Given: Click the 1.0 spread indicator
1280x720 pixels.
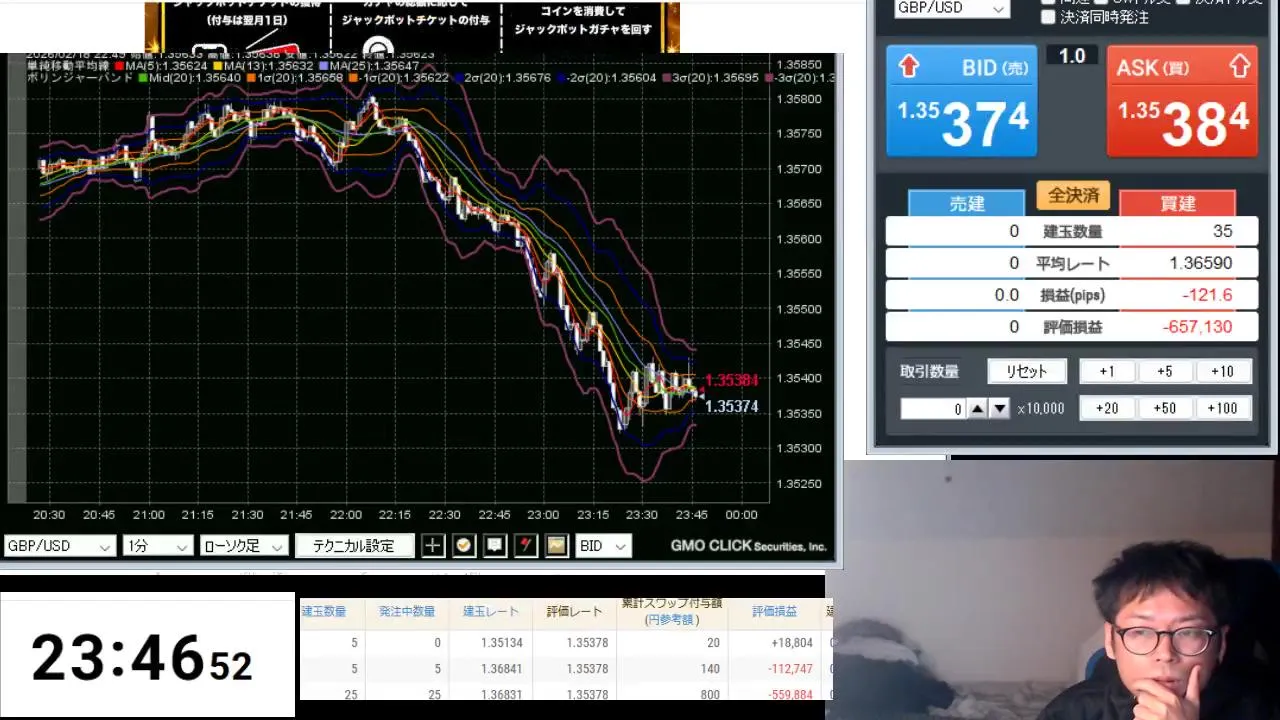Looking at the screenshot, I should click(1072, 56).
